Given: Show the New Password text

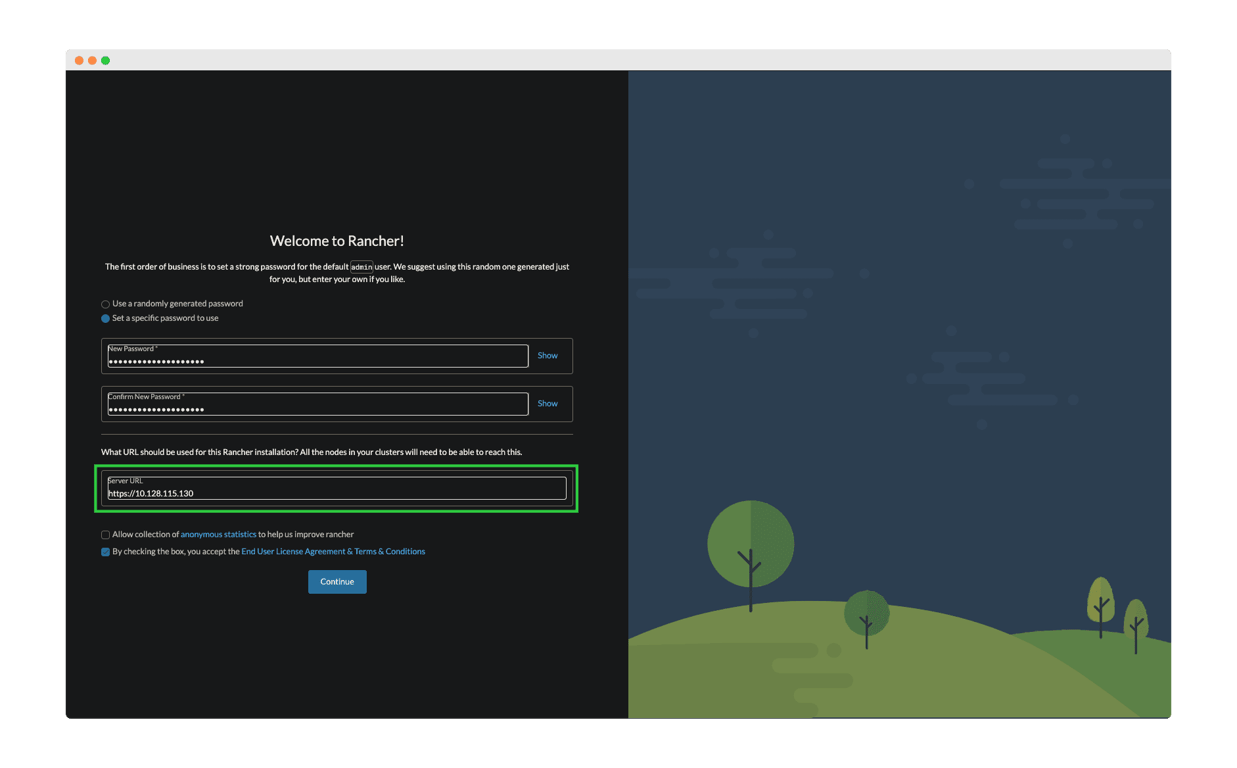Looking at the screenshot, I should pos(548,356).
